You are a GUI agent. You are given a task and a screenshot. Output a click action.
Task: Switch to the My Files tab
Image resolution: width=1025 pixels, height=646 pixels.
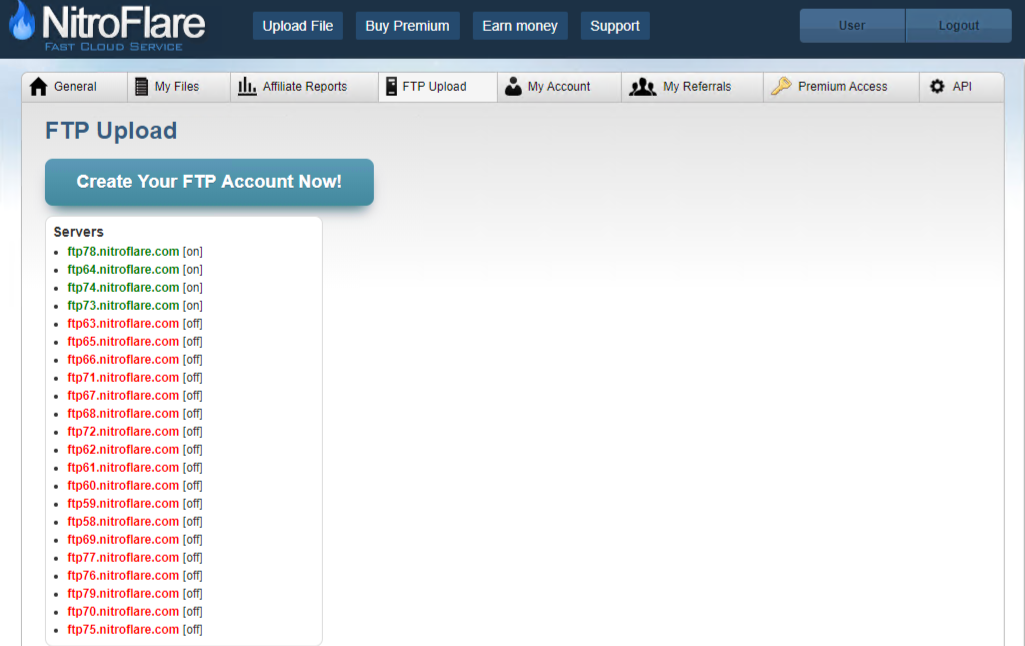coord(176,87)
